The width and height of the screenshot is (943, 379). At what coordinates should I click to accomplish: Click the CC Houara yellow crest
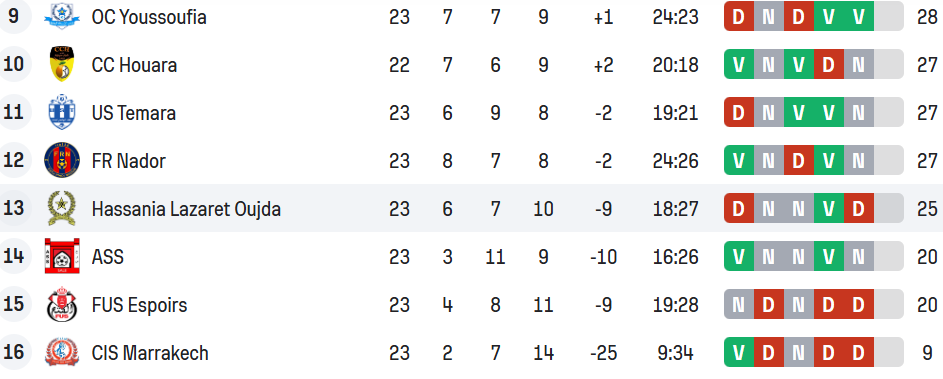click(x=62, y=64)
